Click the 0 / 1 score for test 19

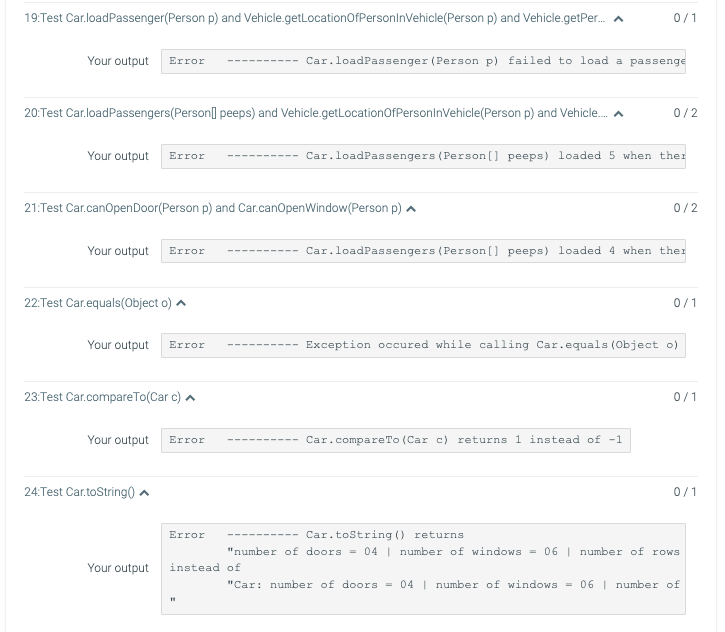(x=685, y=18)
